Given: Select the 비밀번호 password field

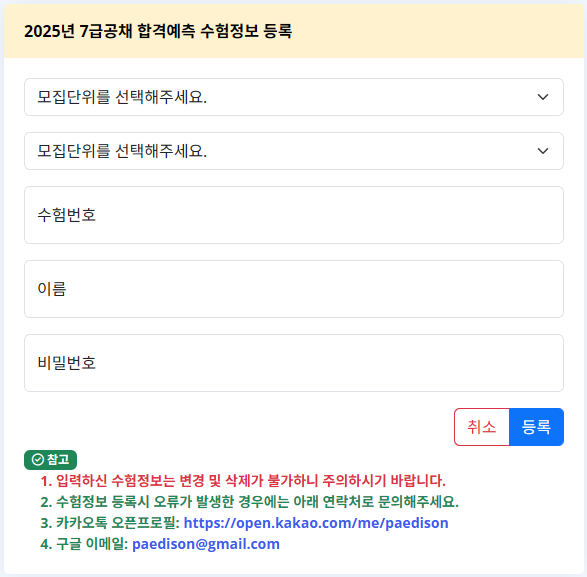Looking at the screenshot, I should coord(294,363).
